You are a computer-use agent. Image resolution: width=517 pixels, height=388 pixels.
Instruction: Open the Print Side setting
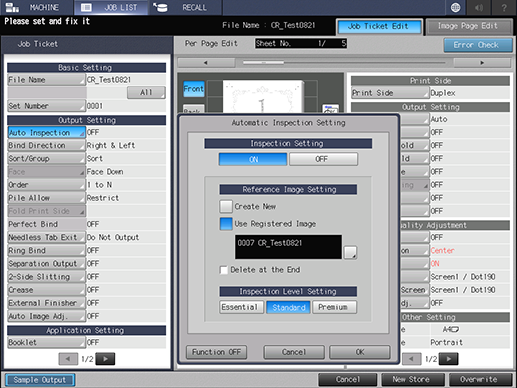[x=390, y=93]
